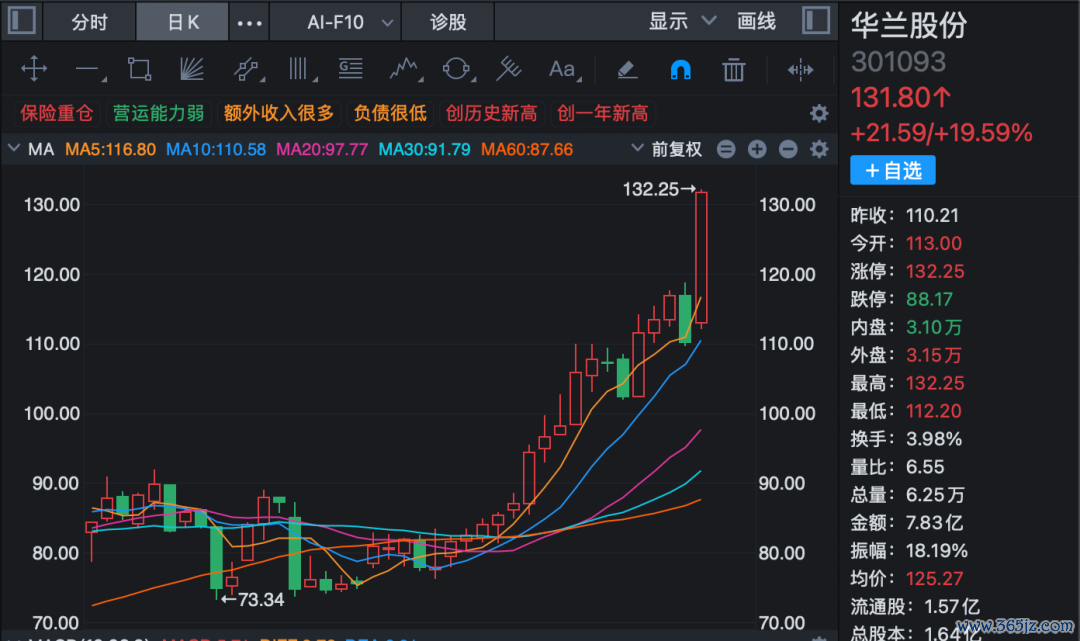
Task: Select the wave line drawing tool
Action: click(404, 70)
